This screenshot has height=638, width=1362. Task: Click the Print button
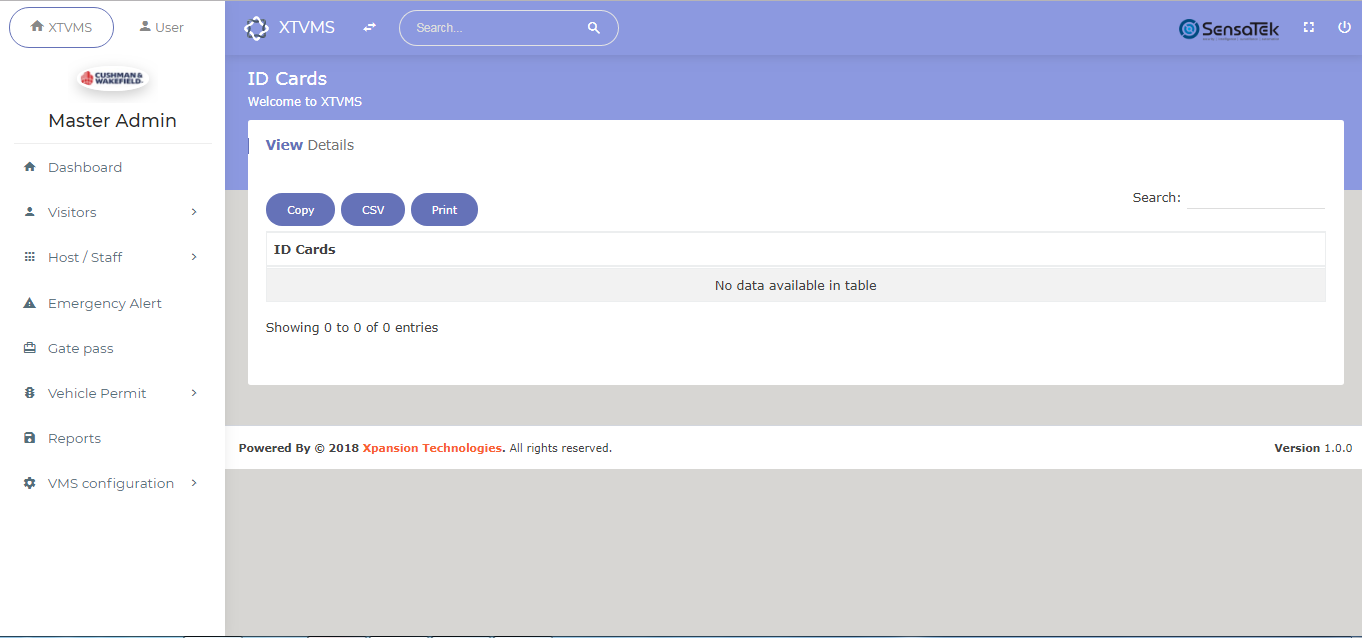(444, 210)
